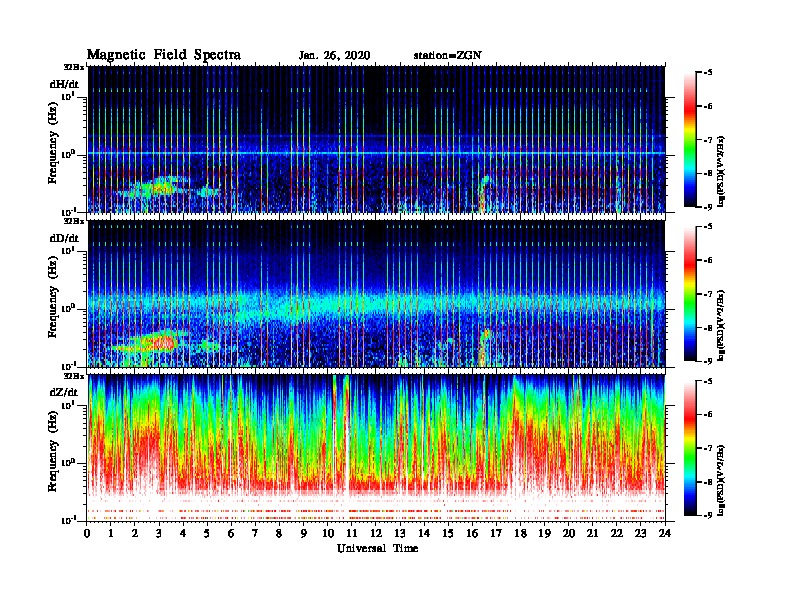Click the dH/dt panel color bar
The height and width of the screenshot is (612, 792).
click(x=690, y=140)
